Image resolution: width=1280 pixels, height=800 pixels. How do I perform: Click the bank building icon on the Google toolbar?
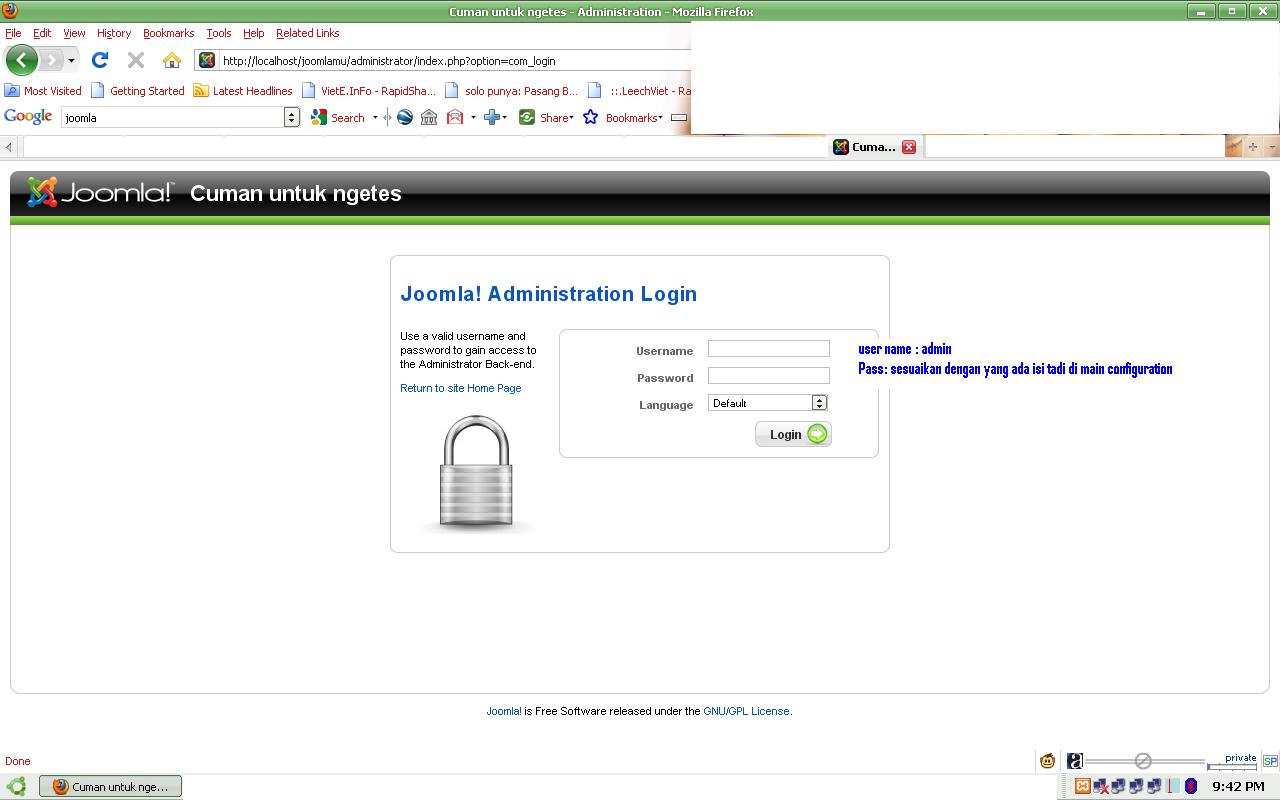point(429,117)
